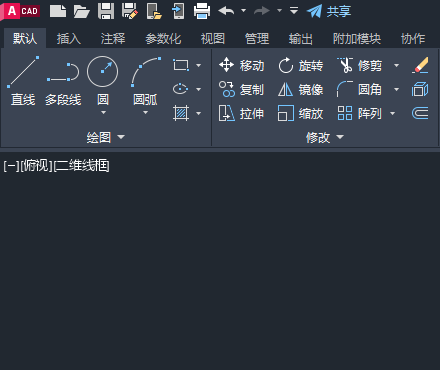Open the Undo history dropdown arrow
The image size is (440, 370).
click(244, 11)
